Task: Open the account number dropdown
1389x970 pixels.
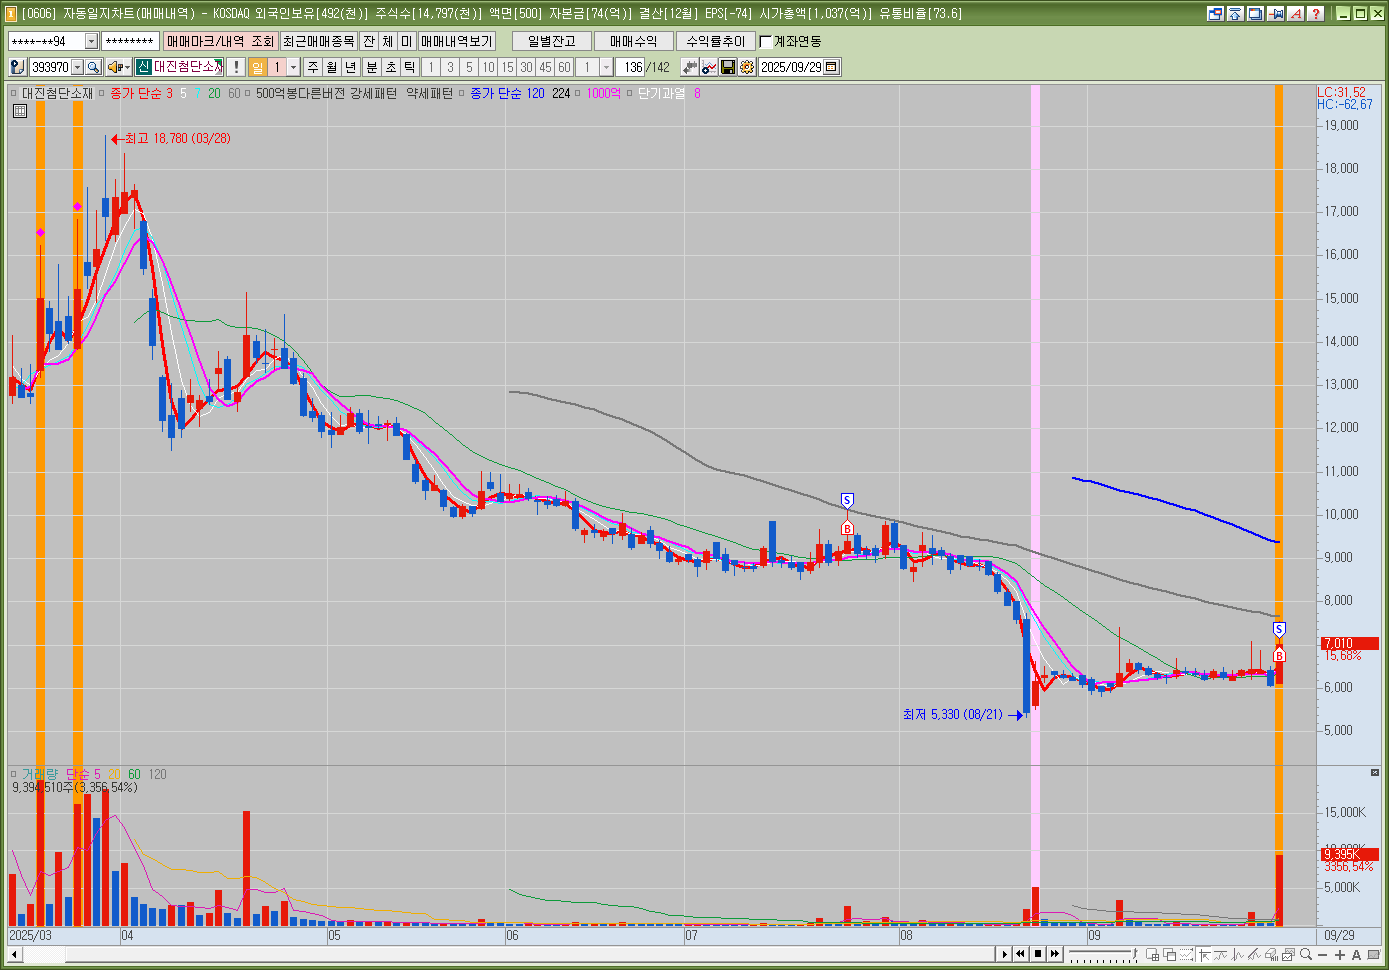Action: [91, 41]
